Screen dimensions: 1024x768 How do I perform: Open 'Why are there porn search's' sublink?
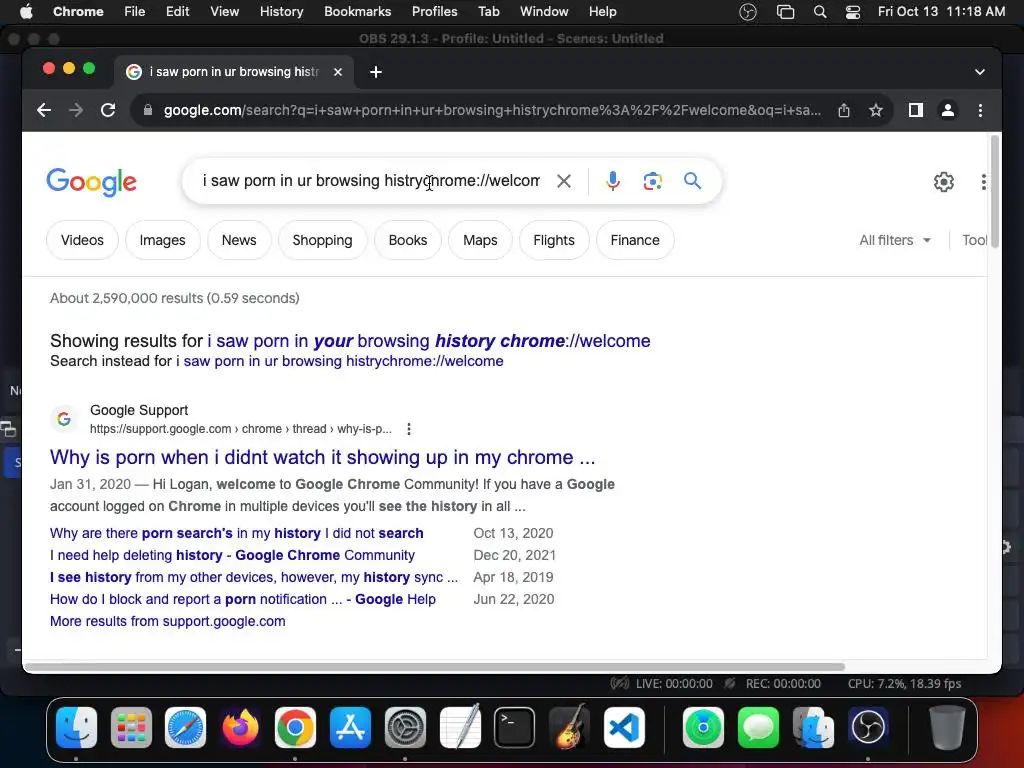[x=236, y=534]
